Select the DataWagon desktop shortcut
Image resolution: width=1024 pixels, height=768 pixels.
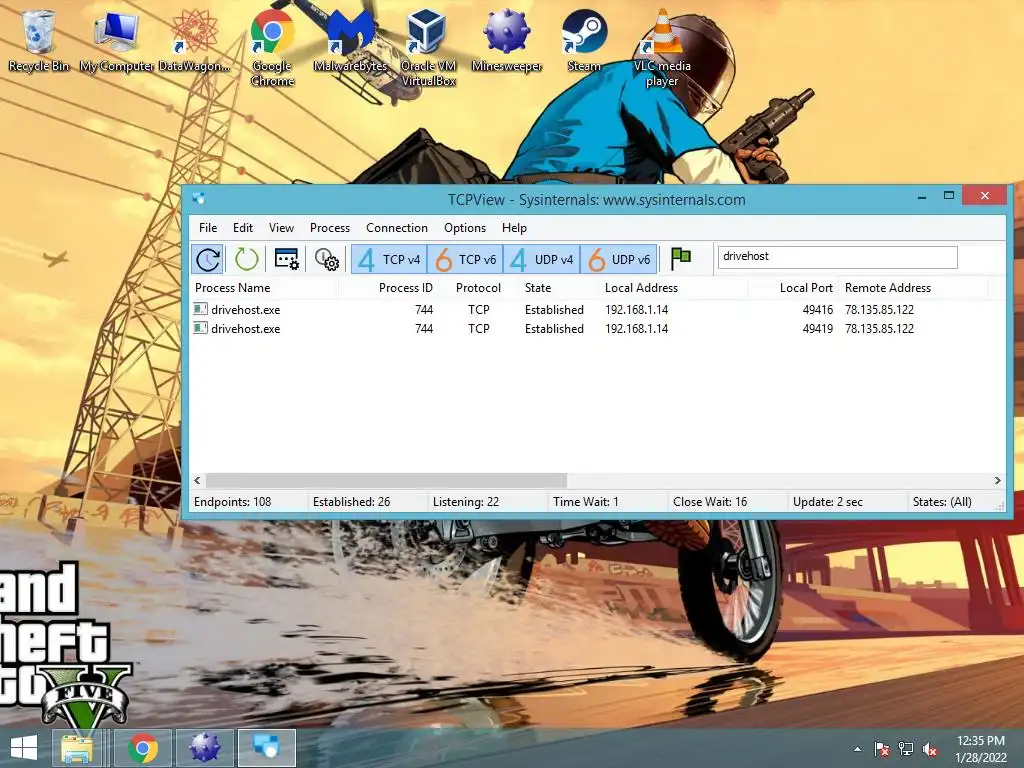pyautogui.click(x=194, y=41)
